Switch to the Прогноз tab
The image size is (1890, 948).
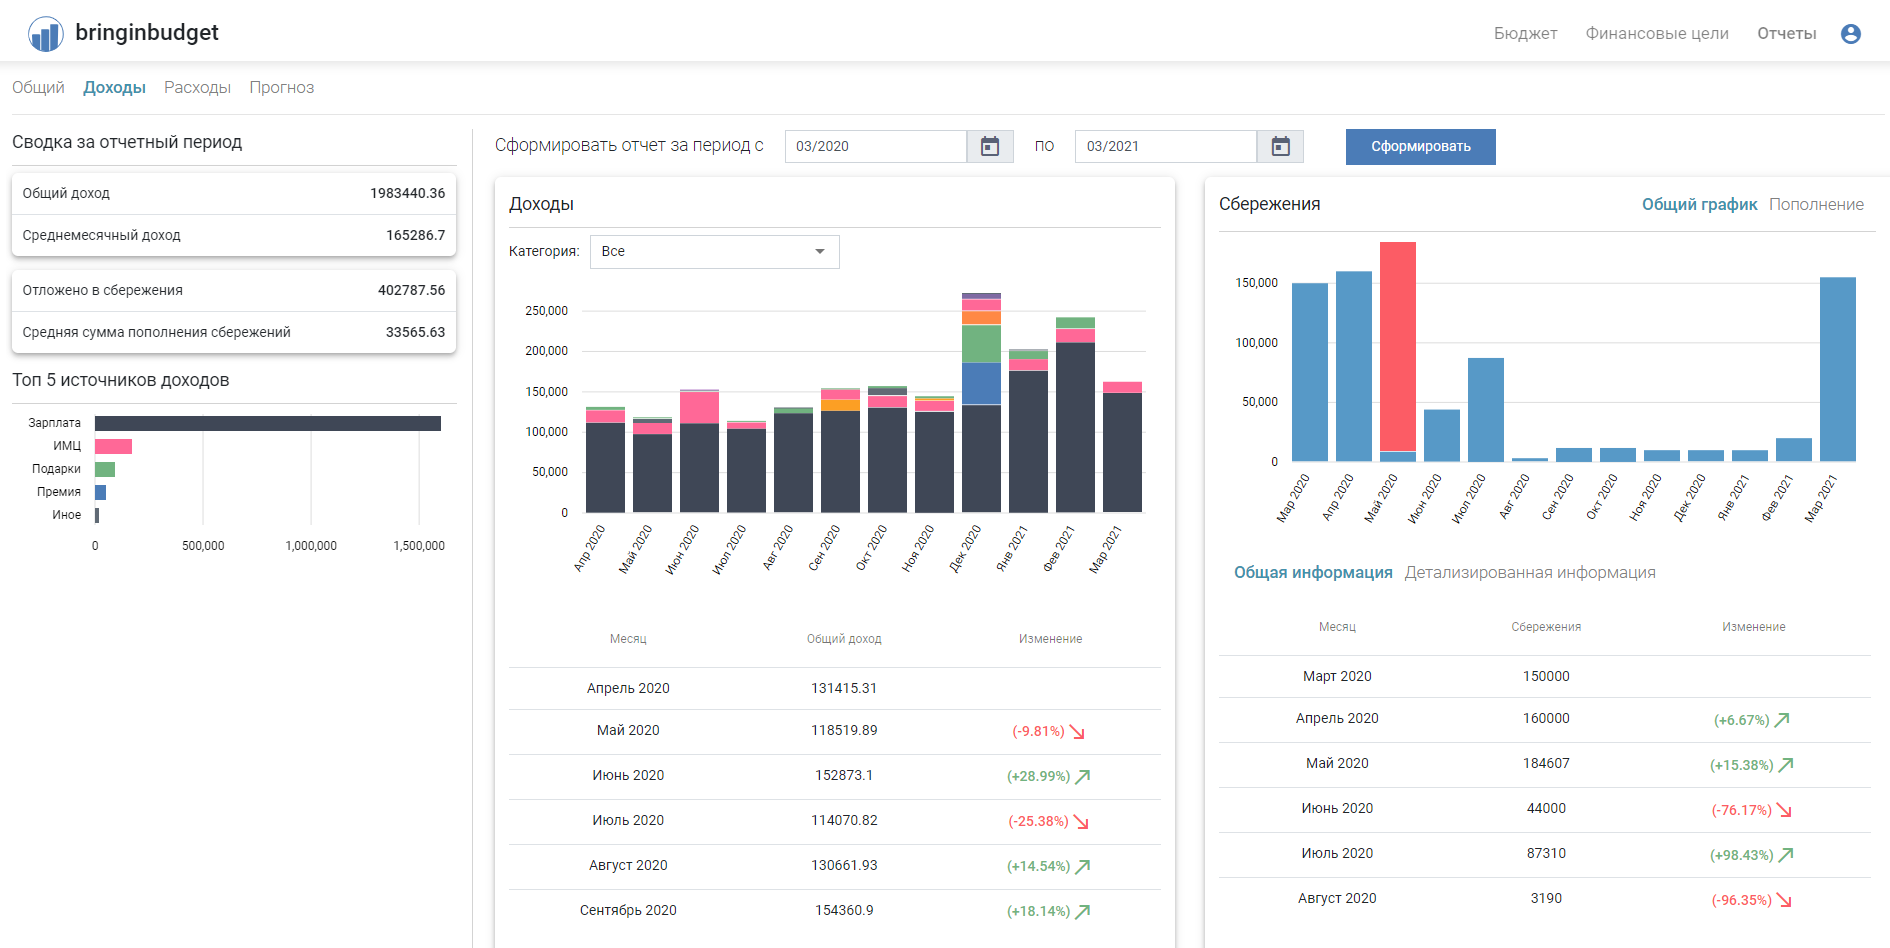pyautogui.click(x=281, y=88)
